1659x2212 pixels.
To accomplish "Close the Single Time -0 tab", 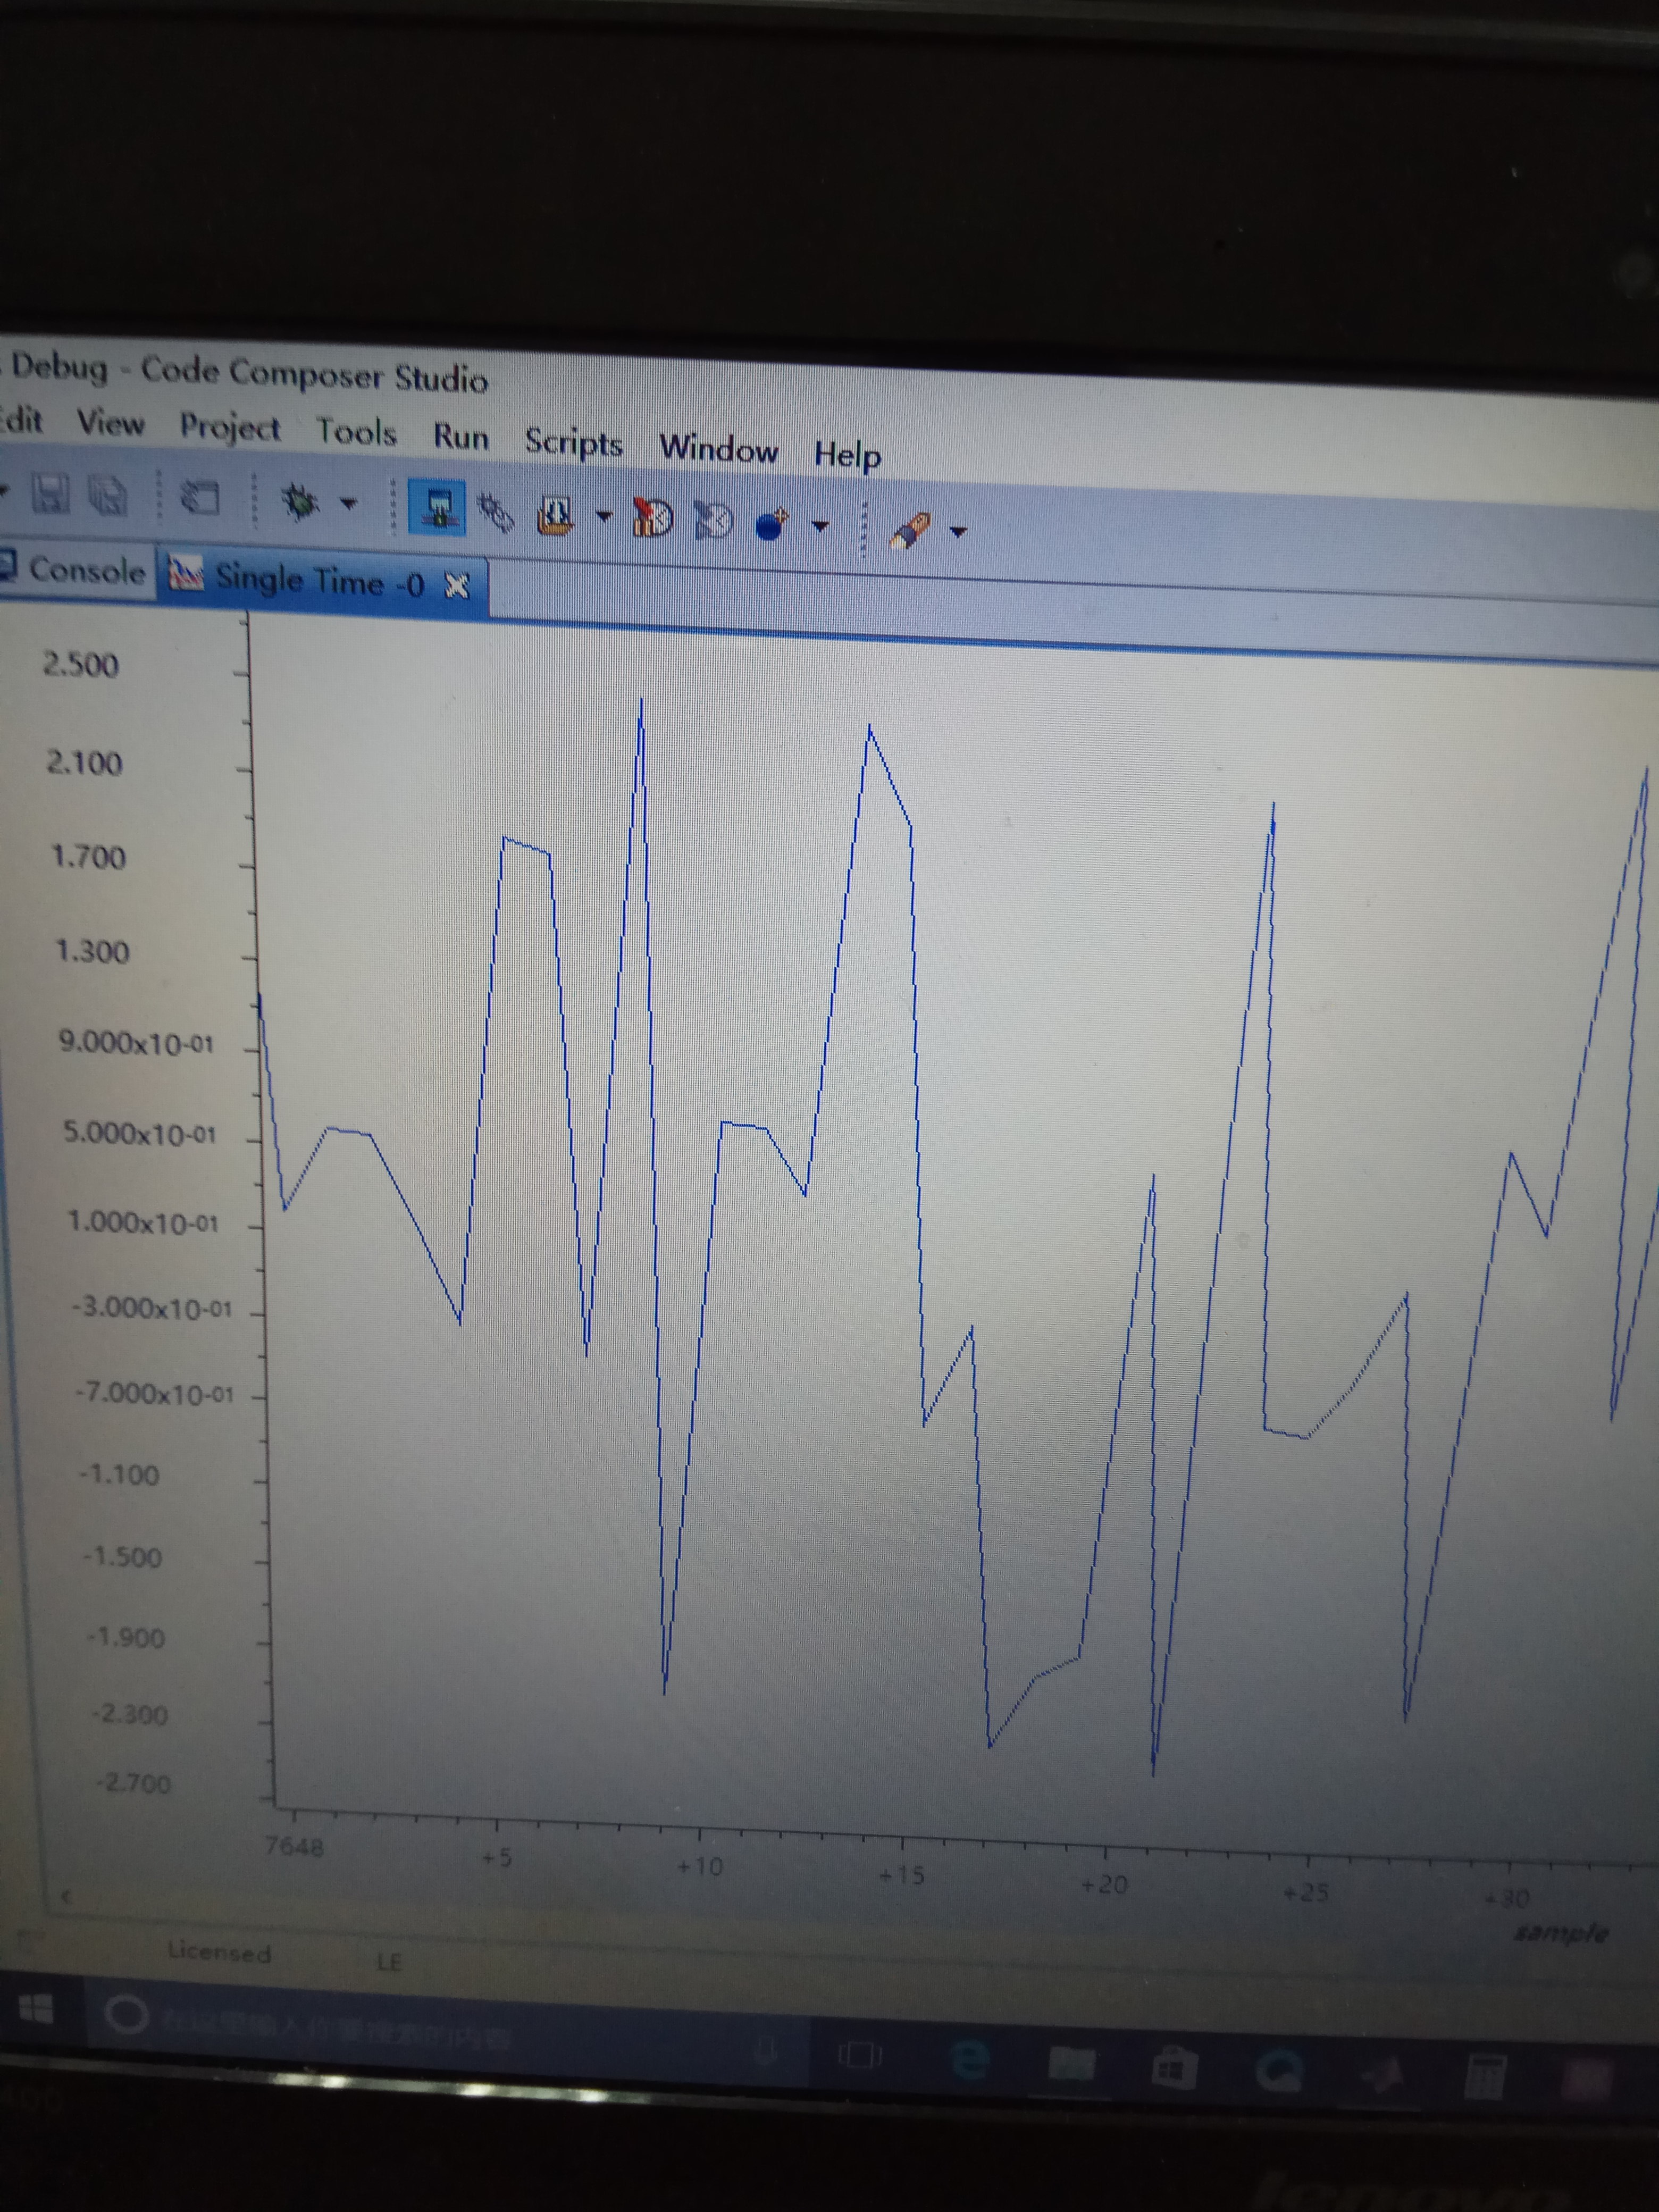I will coord(457,585).
